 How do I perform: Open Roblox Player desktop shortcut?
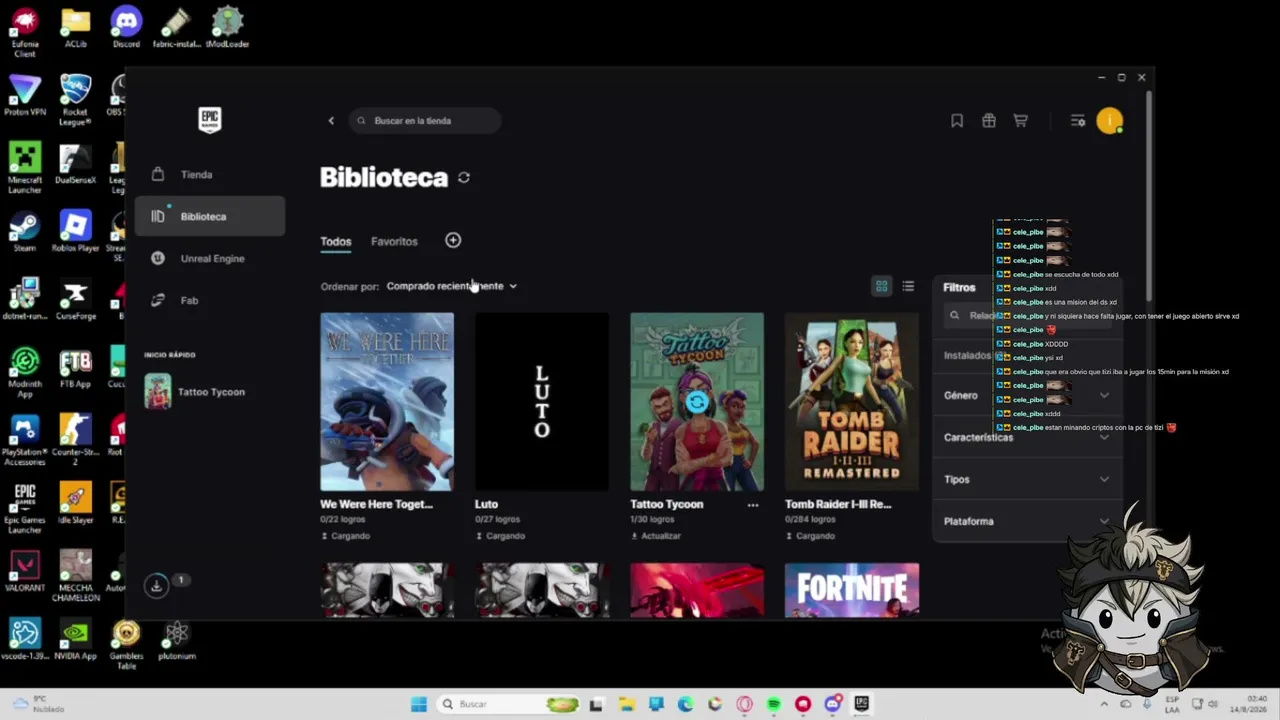(75, 231)
